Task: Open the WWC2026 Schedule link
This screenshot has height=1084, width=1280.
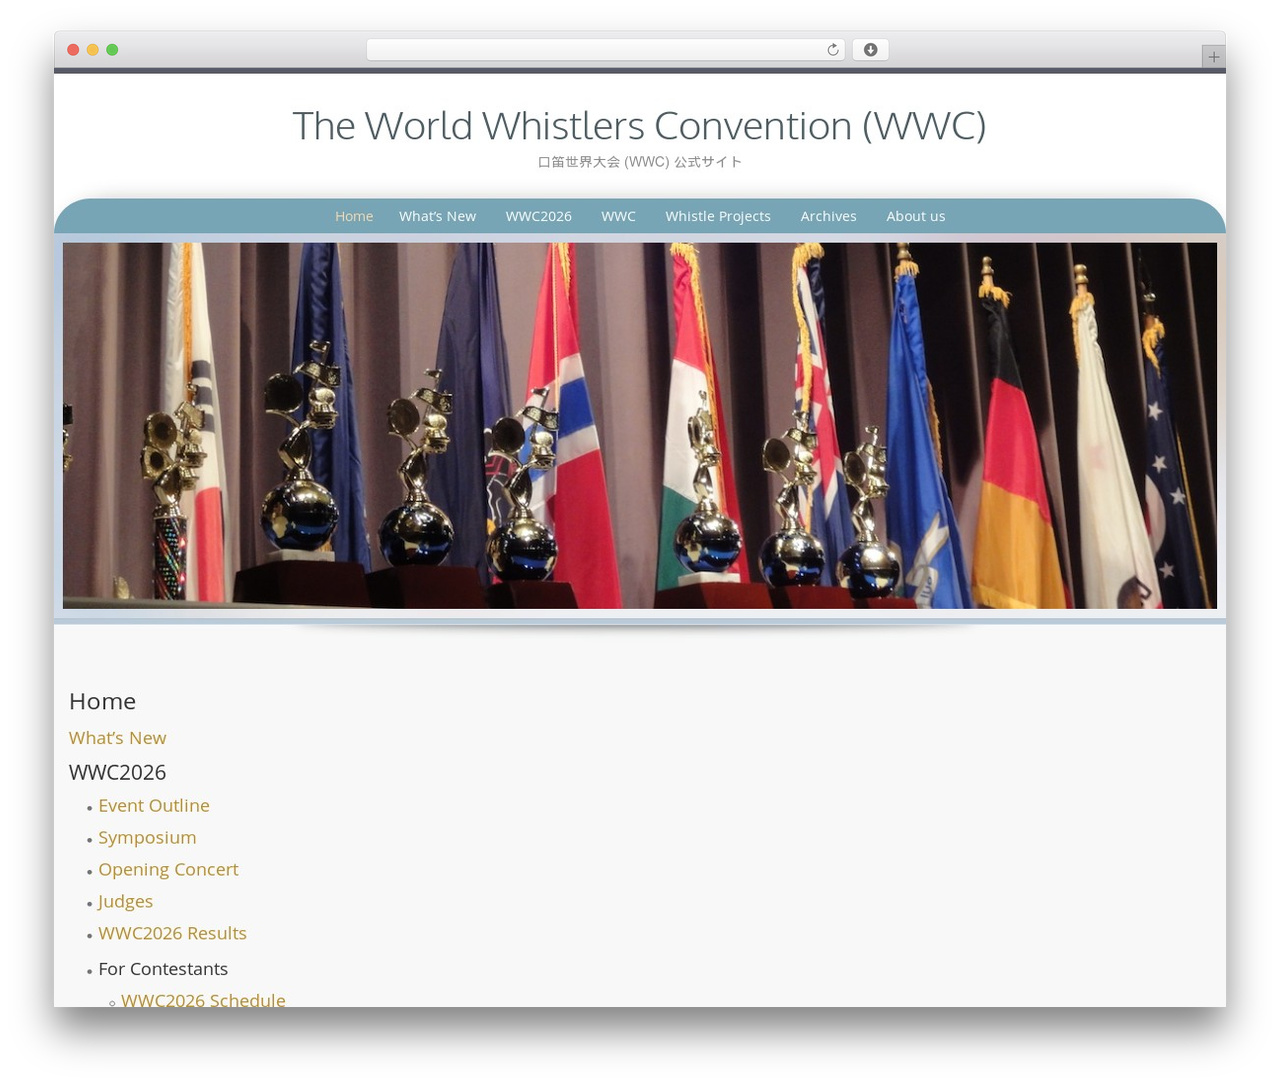Action: point(203,999)
